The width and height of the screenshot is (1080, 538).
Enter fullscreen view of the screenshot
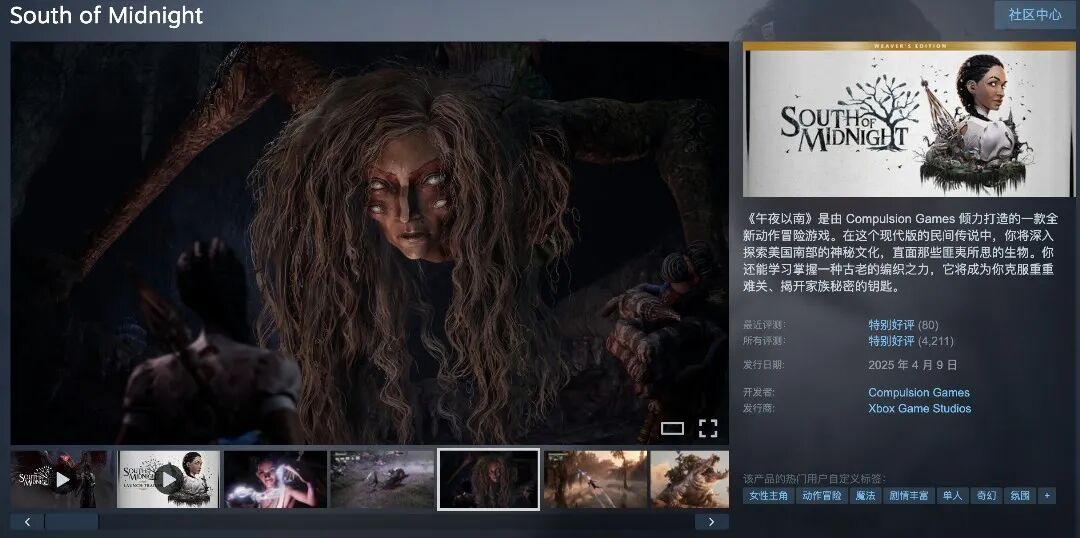point(708,428)
